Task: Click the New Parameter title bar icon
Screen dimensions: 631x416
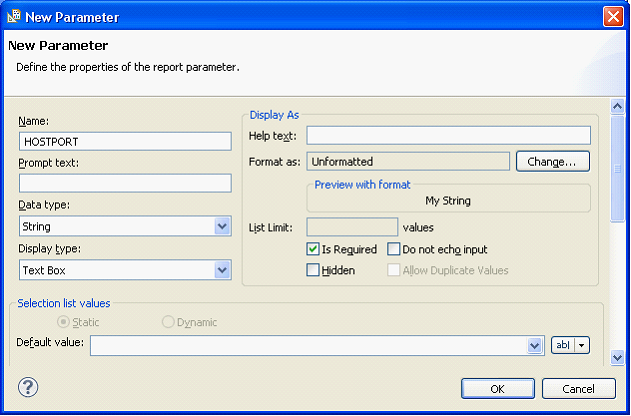Action: 14,17
